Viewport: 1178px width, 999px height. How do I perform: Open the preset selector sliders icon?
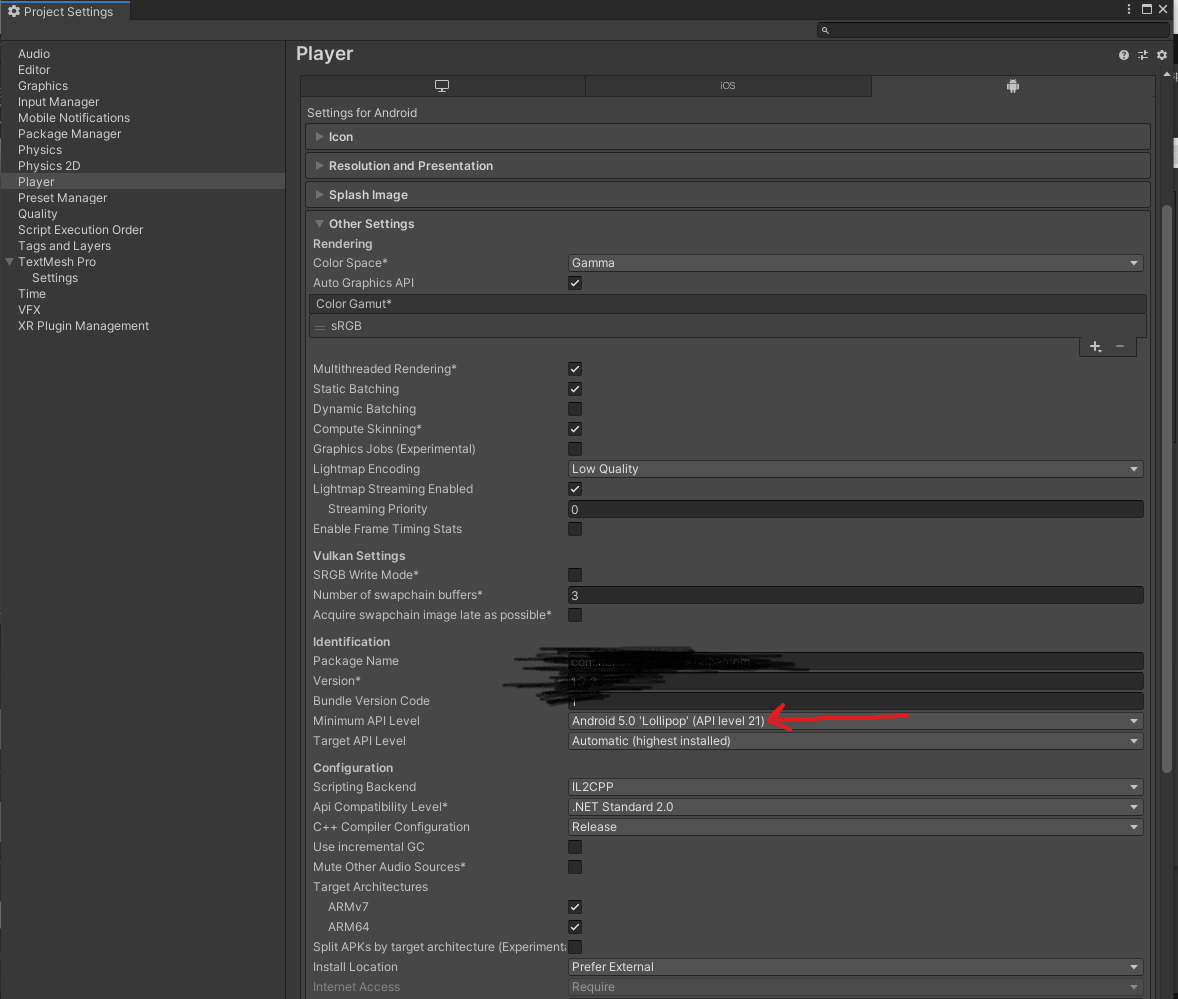click(x=1143, y=55)
